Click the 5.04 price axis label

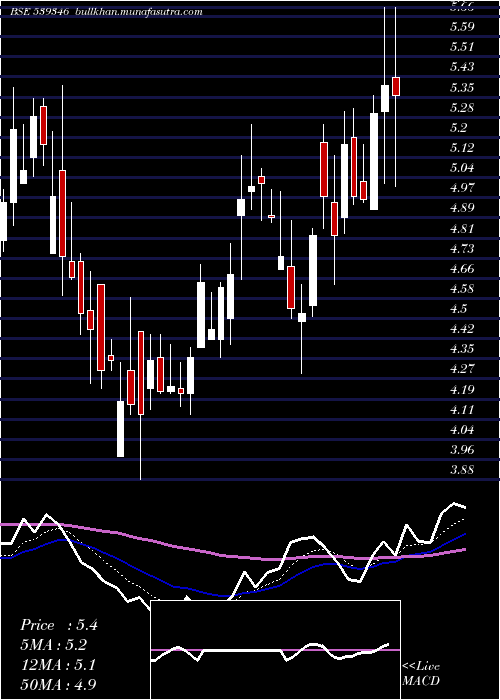[462, 168]
